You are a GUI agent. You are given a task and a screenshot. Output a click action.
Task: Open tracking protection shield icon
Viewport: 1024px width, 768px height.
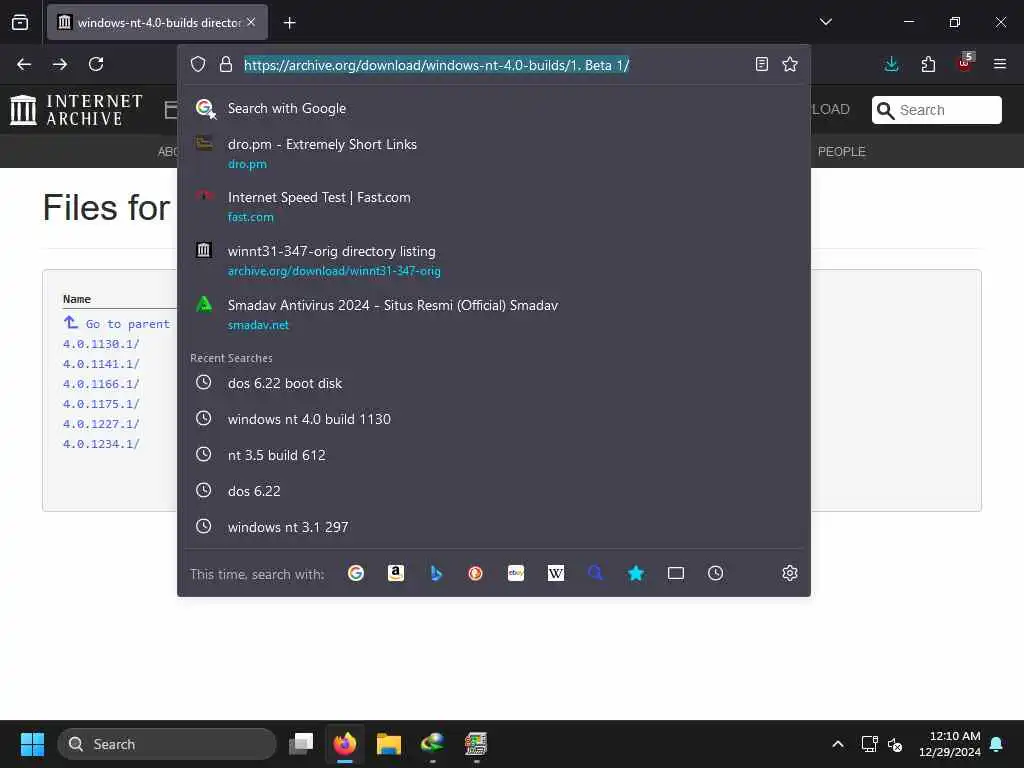[x=198, y=64]
